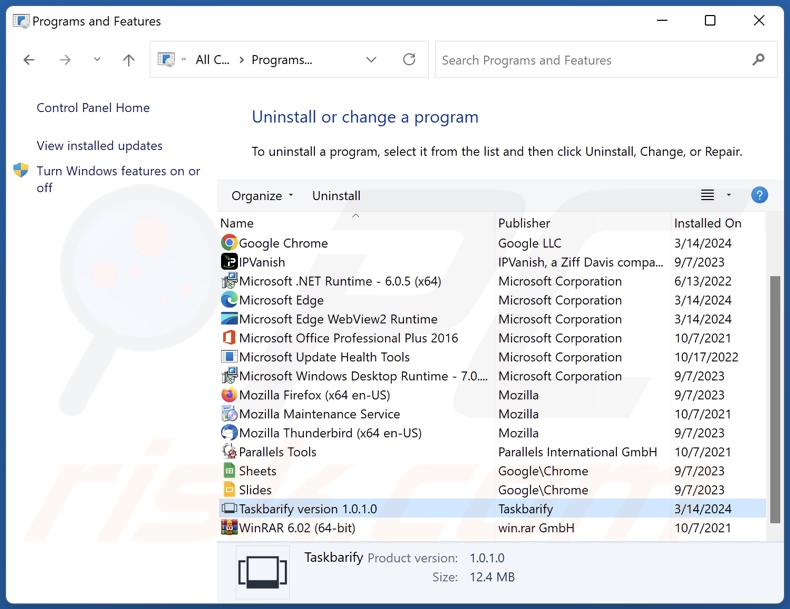Click the Mozilla Firefox icon
Screen dimensions: 790x609
coord(229,394)
